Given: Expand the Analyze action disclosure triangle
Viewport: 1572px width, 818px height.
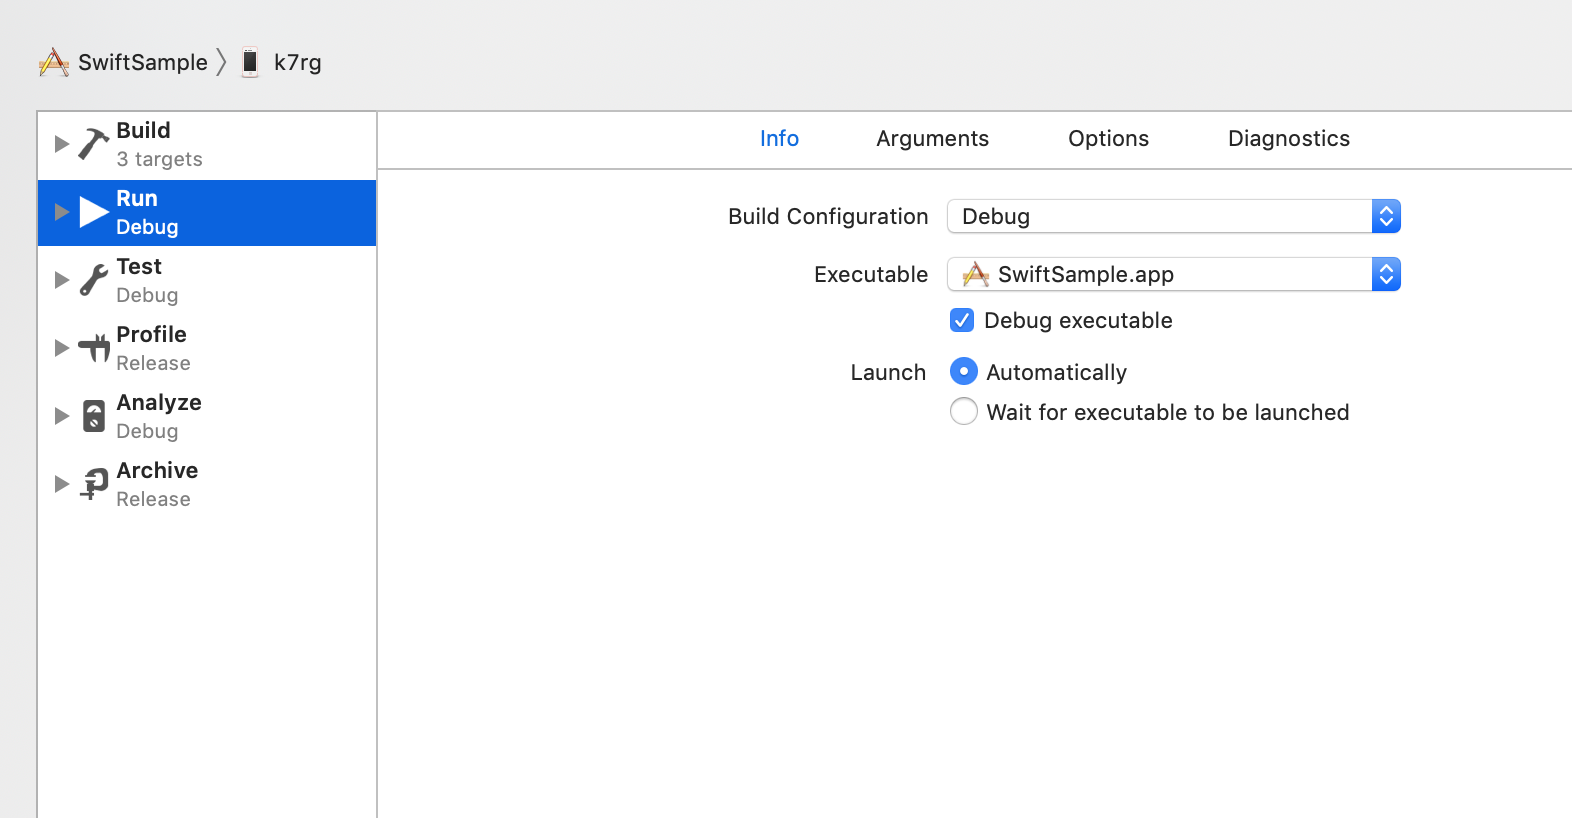Looking at the screenshot, I should [x=61, y=416].
